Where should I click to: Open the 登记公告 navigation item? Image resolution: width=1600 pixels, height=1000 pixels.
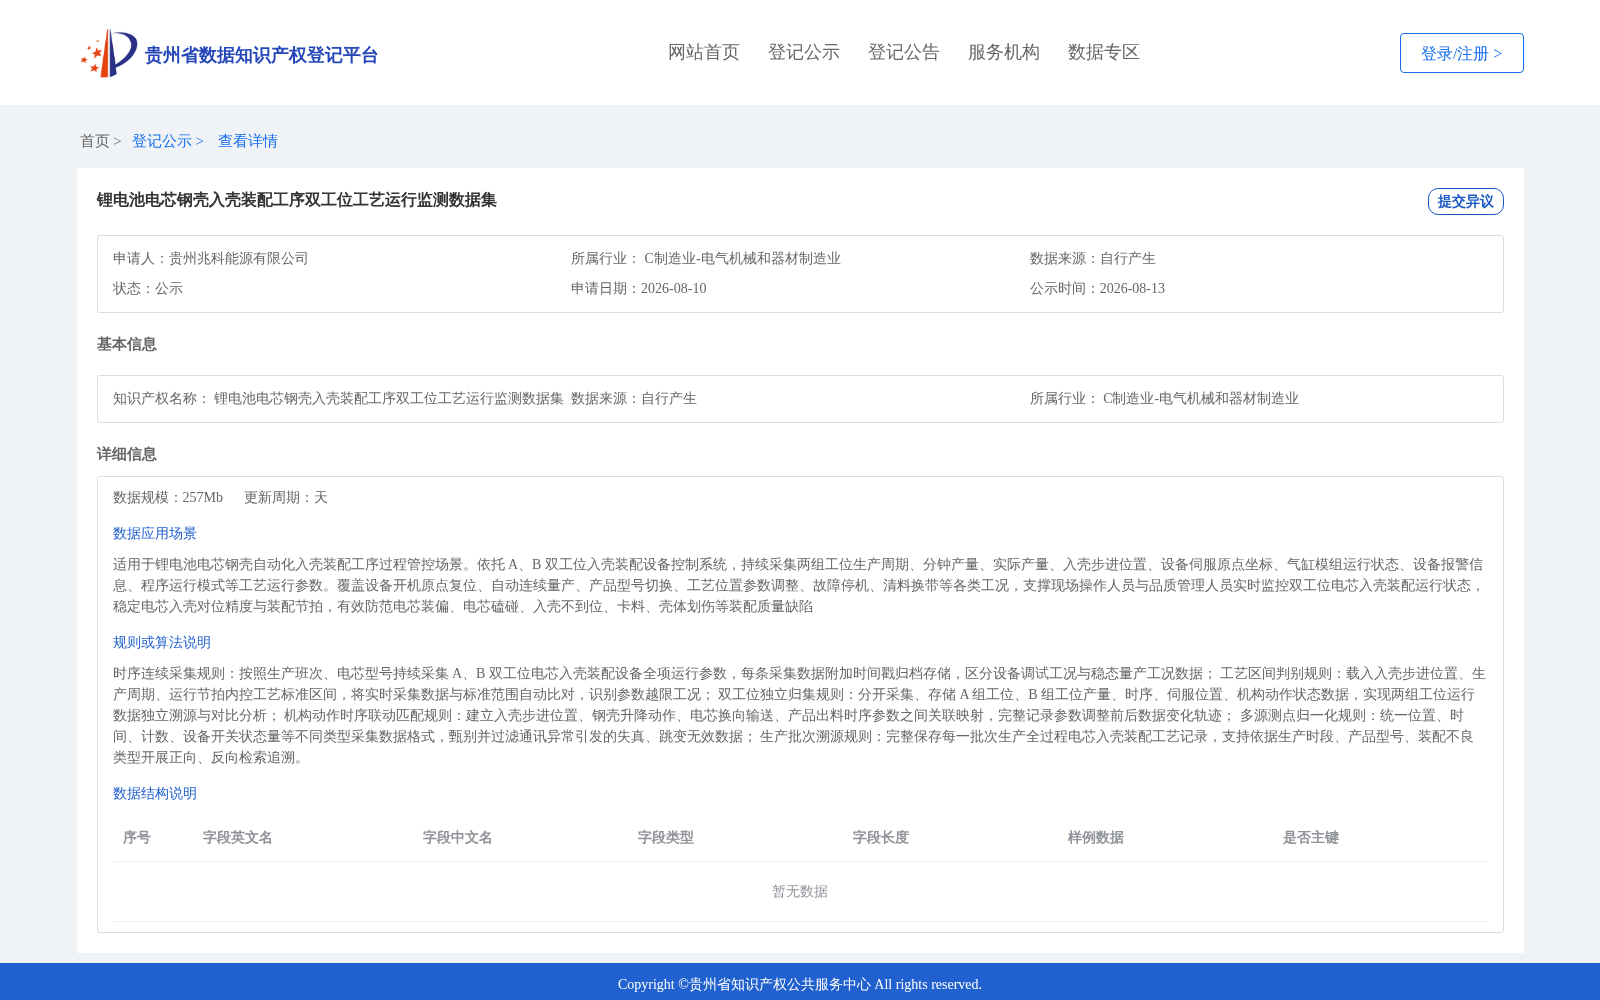904,52
